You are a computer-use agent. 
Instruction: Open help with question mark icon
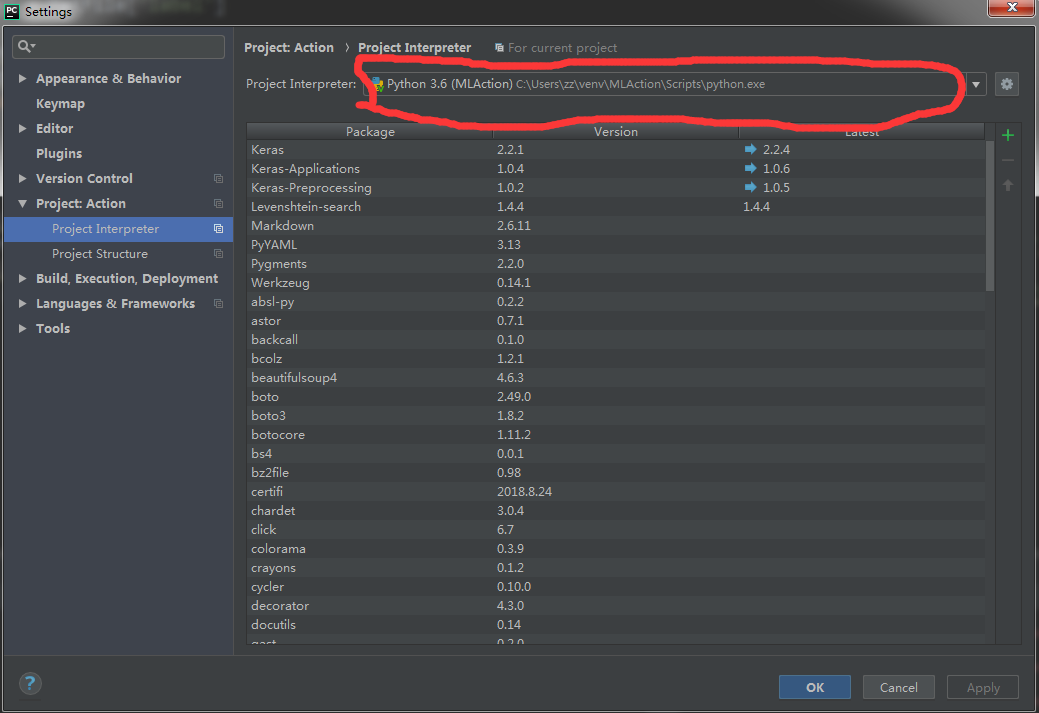coord(30,684)
